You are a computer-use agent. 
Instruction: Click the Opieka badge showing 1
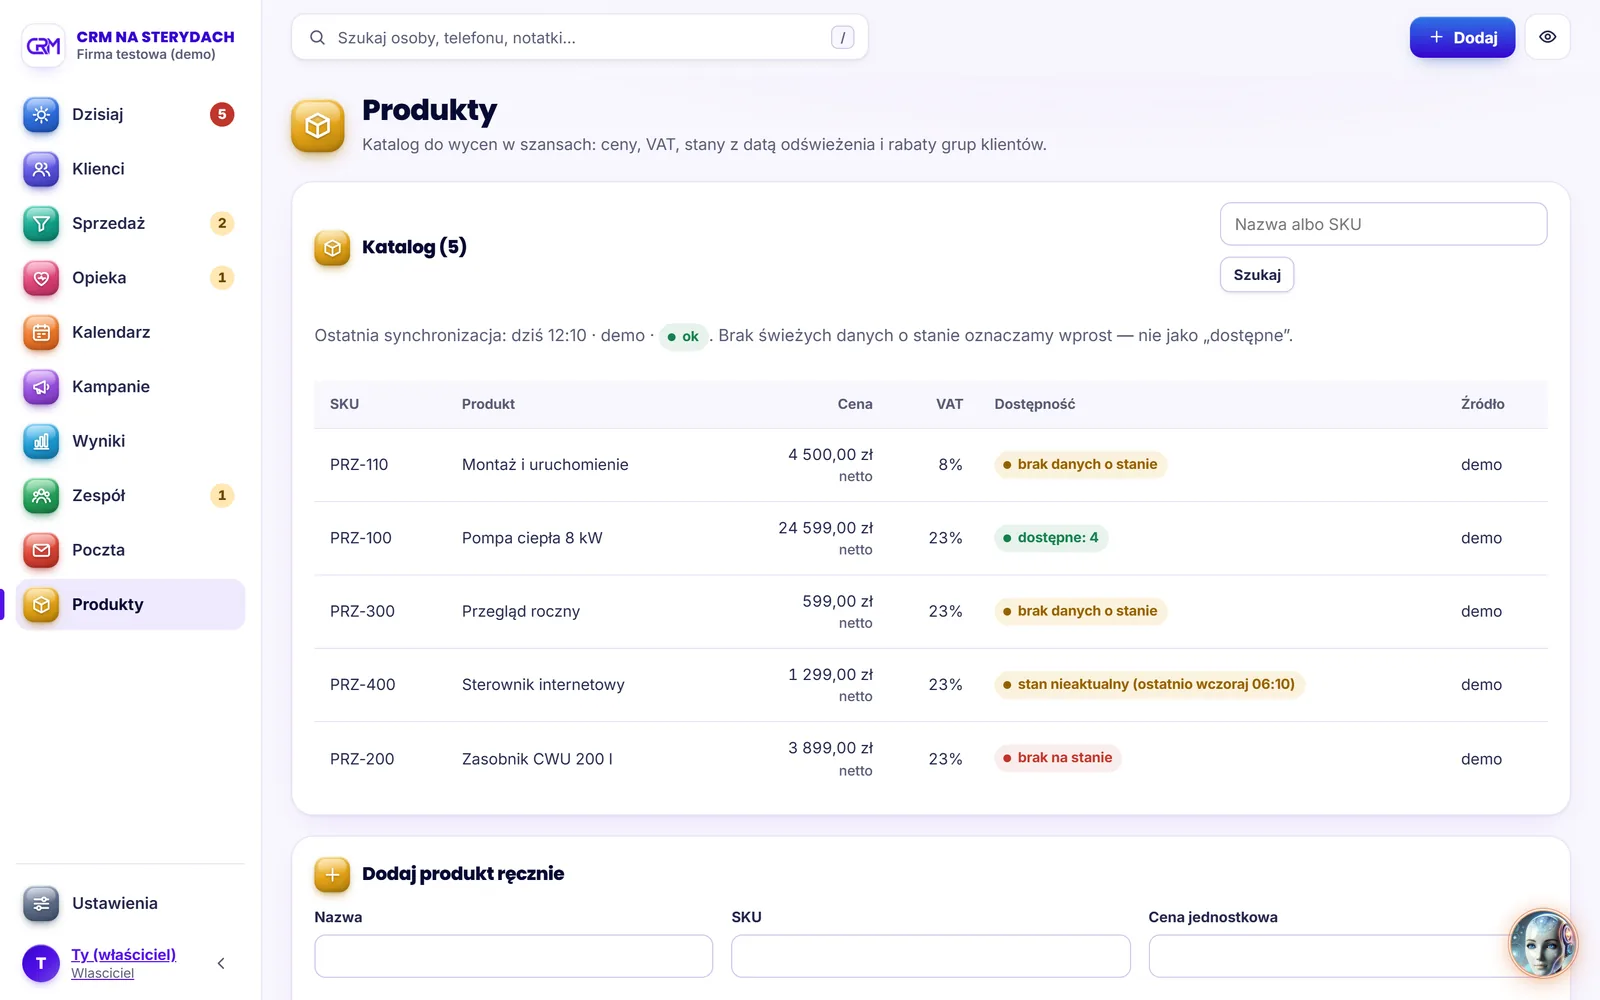(222, 278)
